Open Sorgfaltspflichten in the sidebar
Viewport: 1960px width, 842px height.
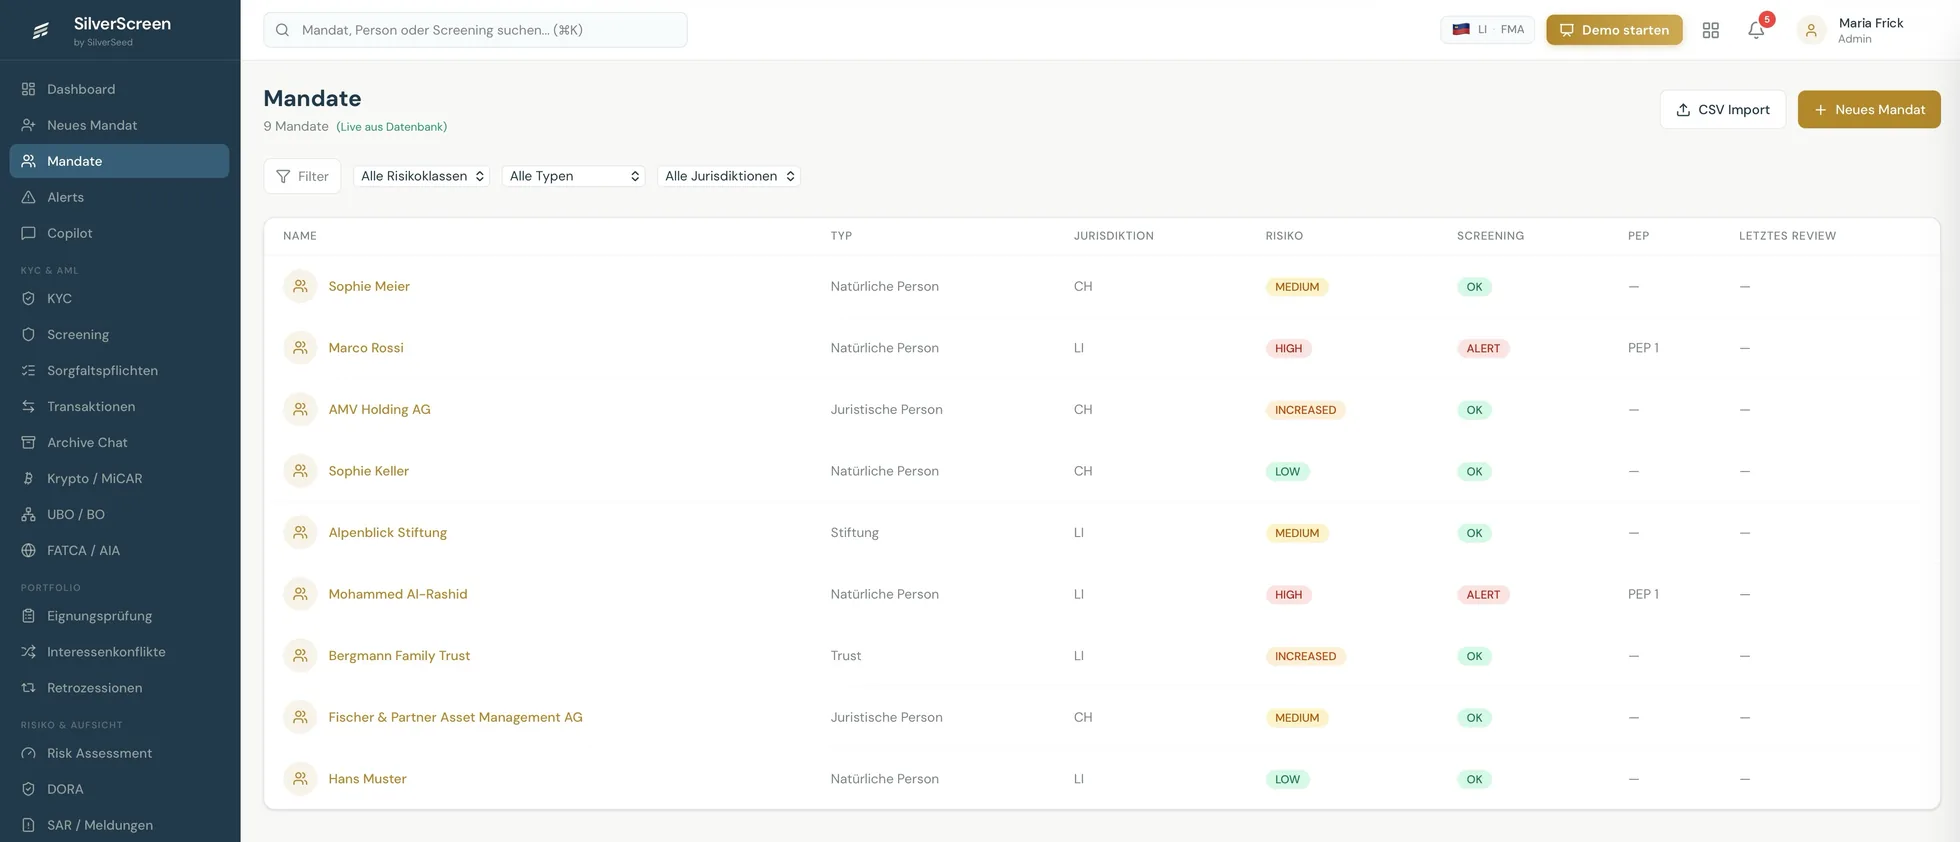(119, 370)
